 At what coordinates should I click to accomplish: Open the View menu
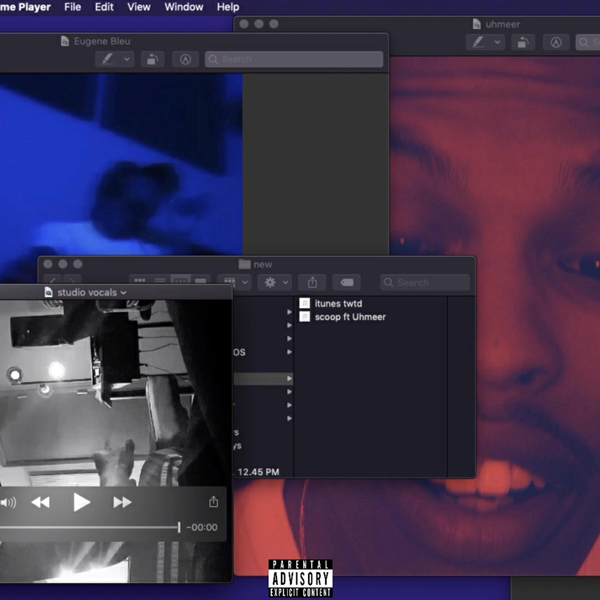click(x=139, y=7)
